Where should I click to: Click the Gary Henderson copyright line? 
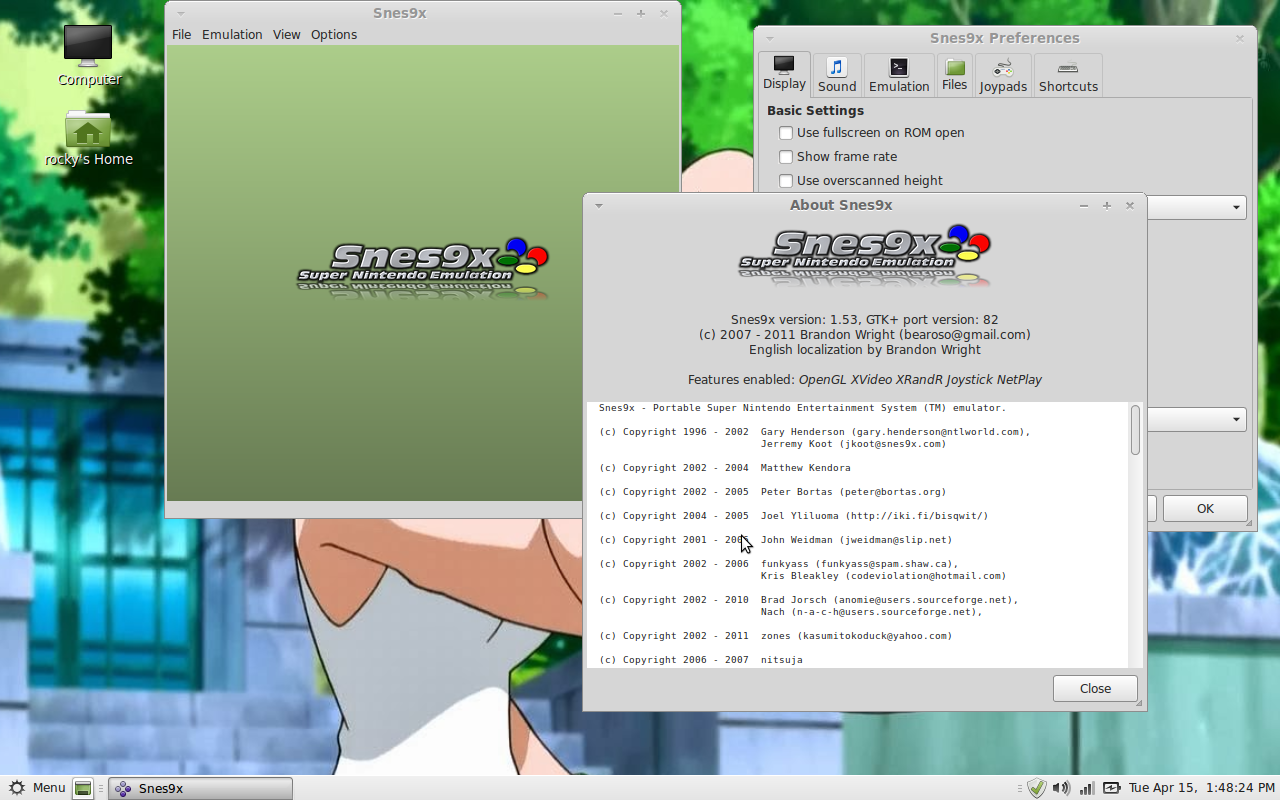pos(814,432)
